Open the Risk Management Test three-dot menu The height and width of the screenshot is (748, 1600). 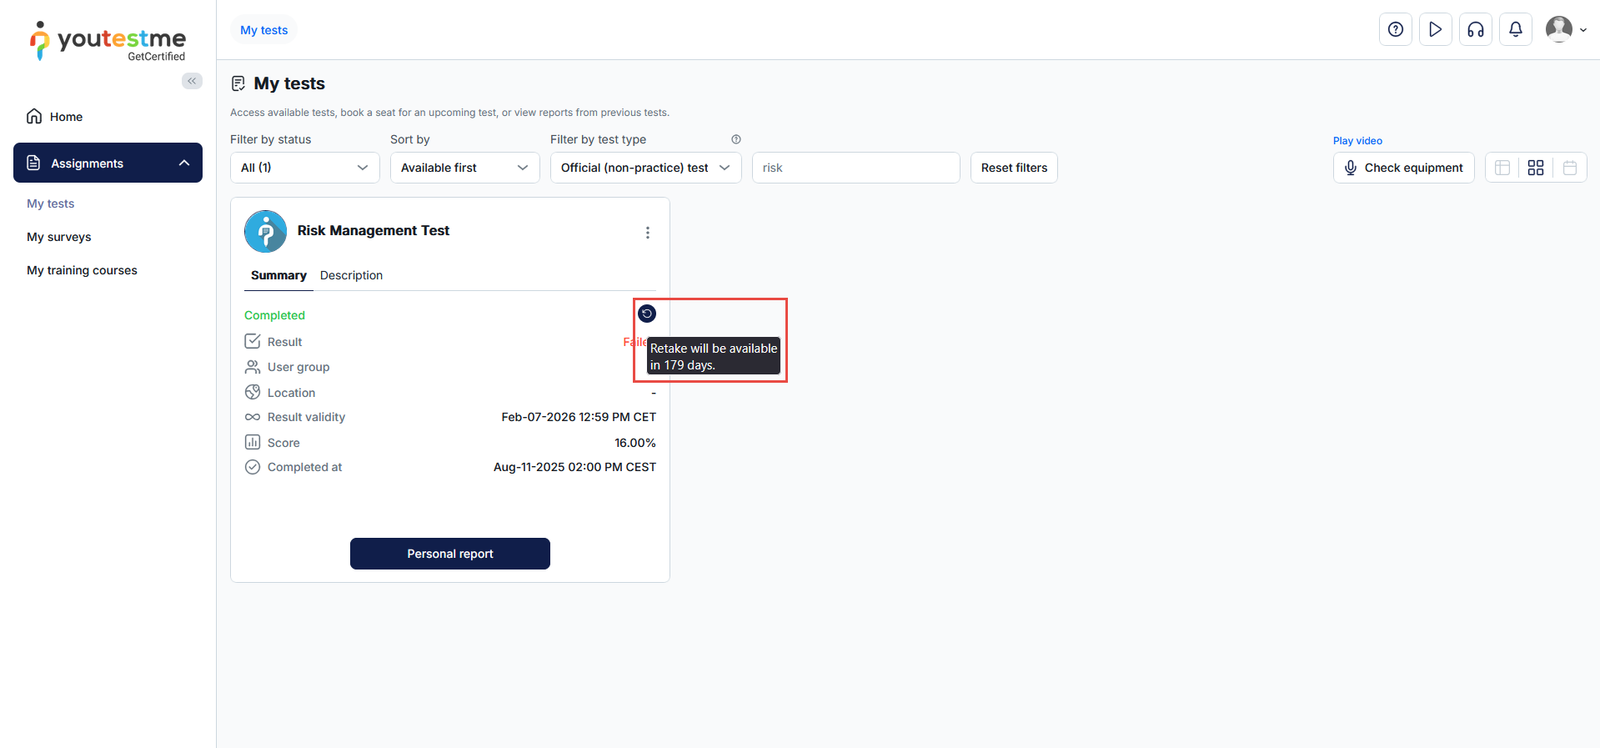click(x=647, y=233)
